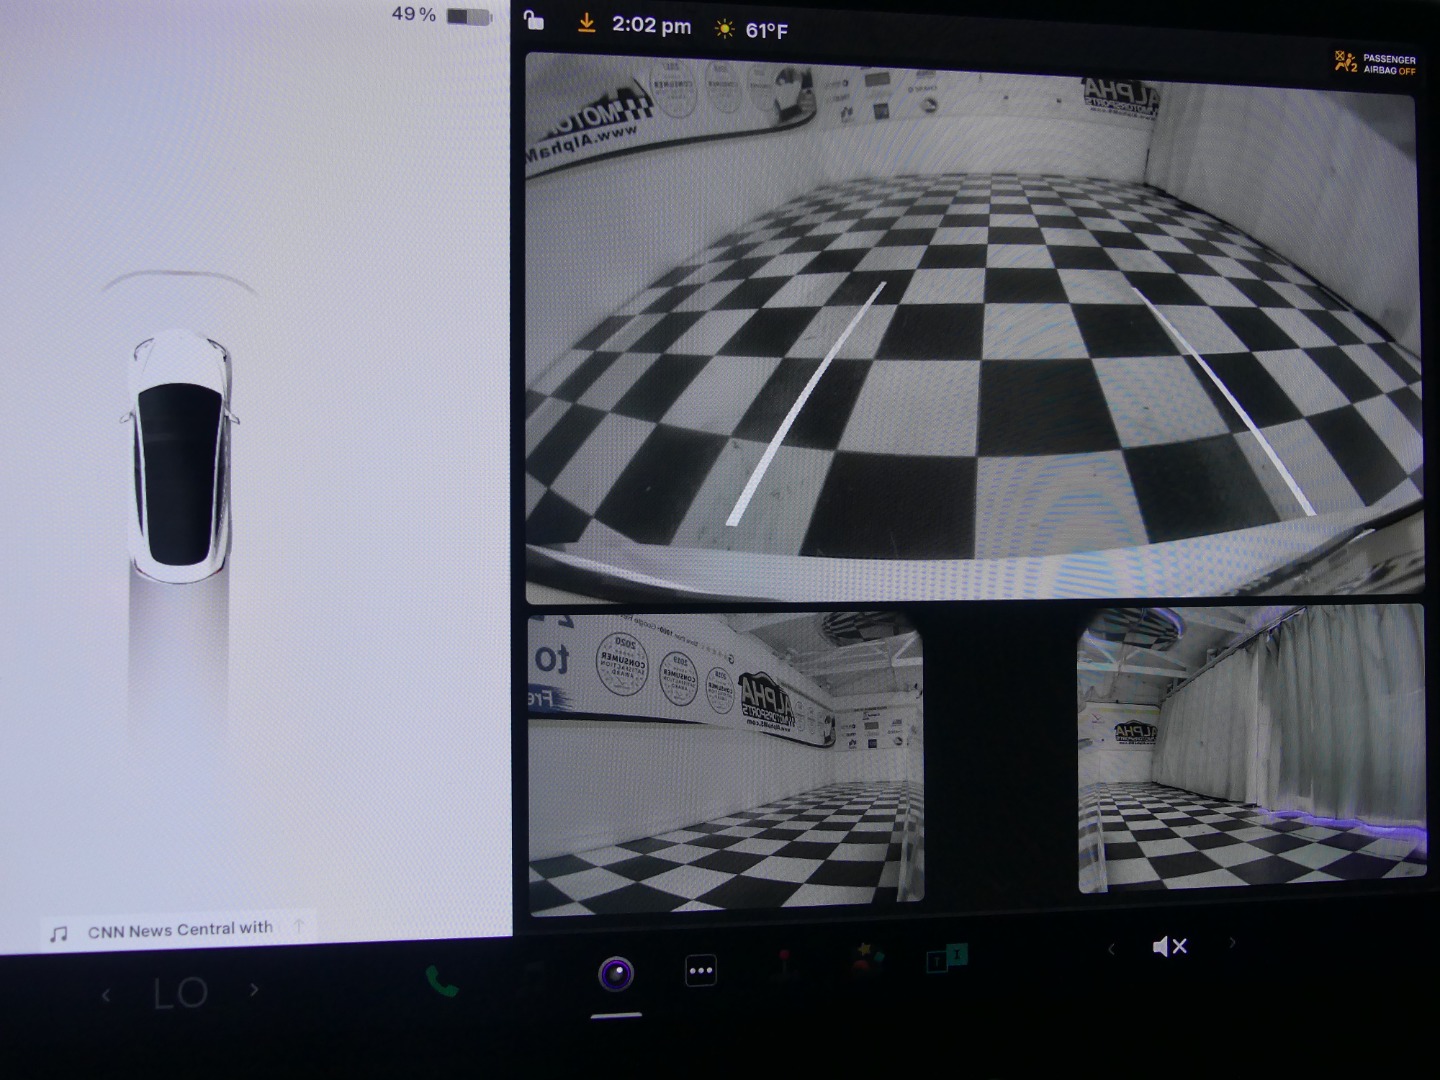Image resolution: width=1440 pixels, height=1080 pixels.
Task: Increase volume with the right arrow
Action: pyautogui.click(x=1232, y=942)
